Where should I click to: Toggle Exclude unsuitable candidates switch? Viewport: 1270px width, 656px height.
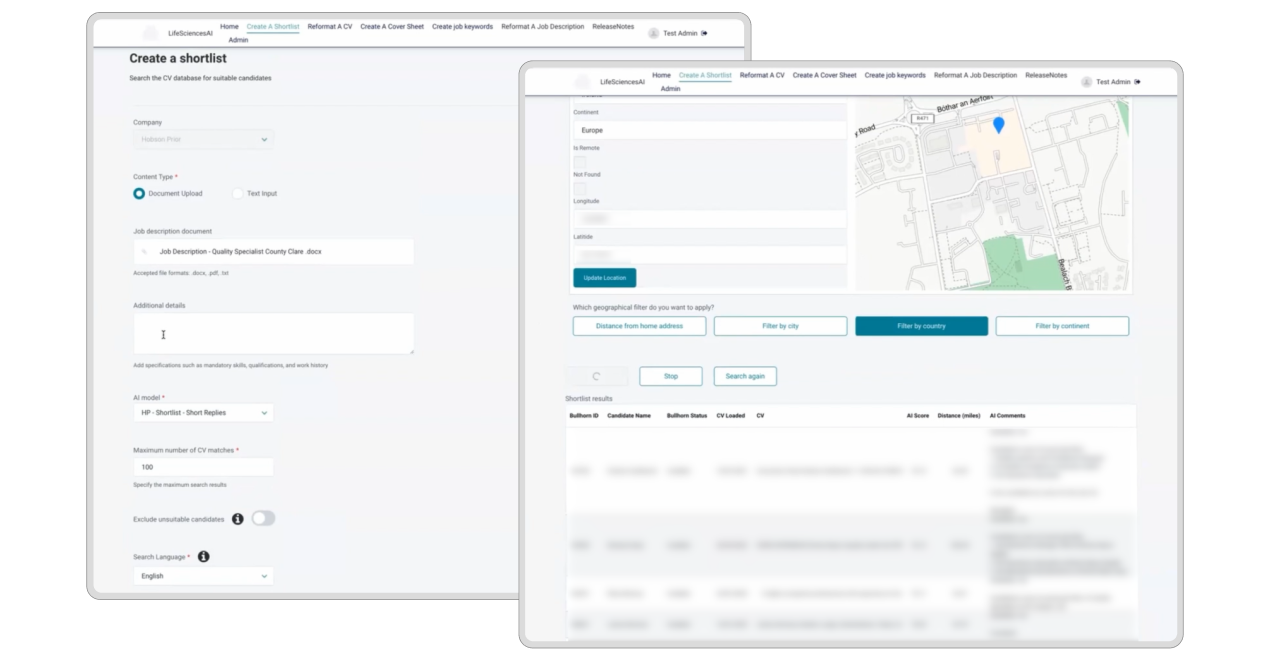(263, 518)
